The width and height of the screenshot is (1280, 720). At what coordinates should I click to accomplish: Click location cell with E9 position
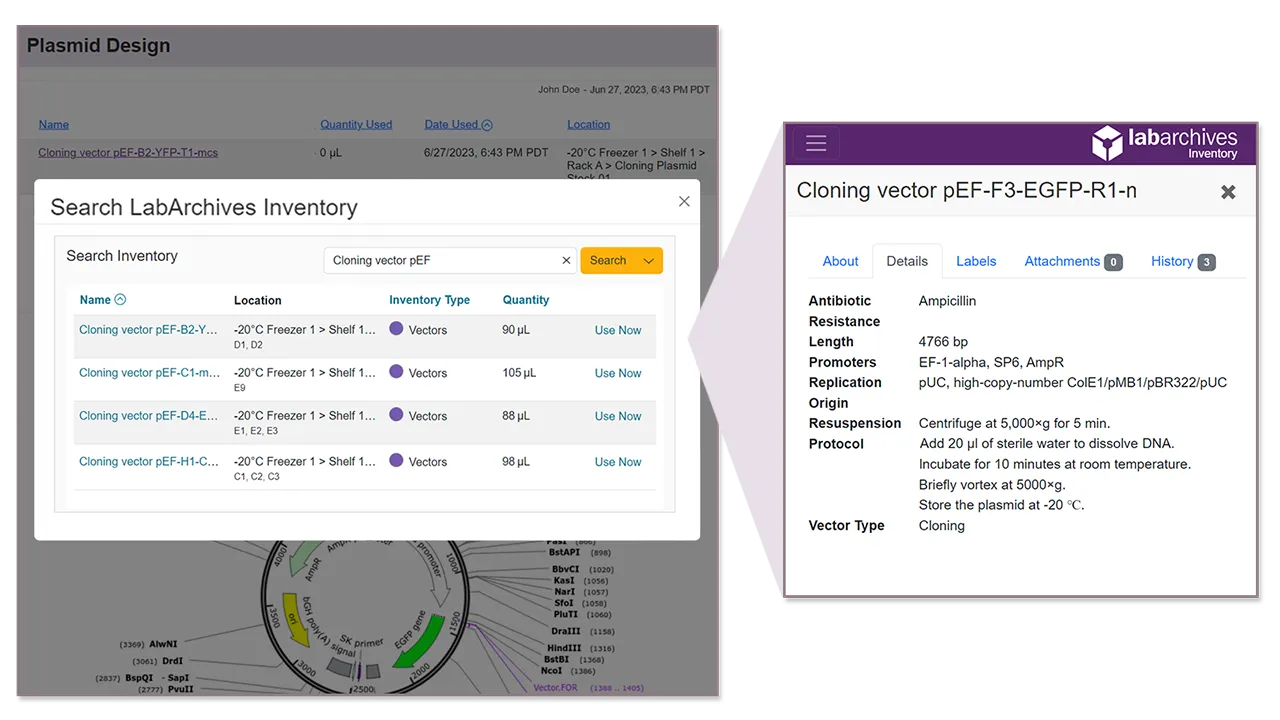click(306, 379)
